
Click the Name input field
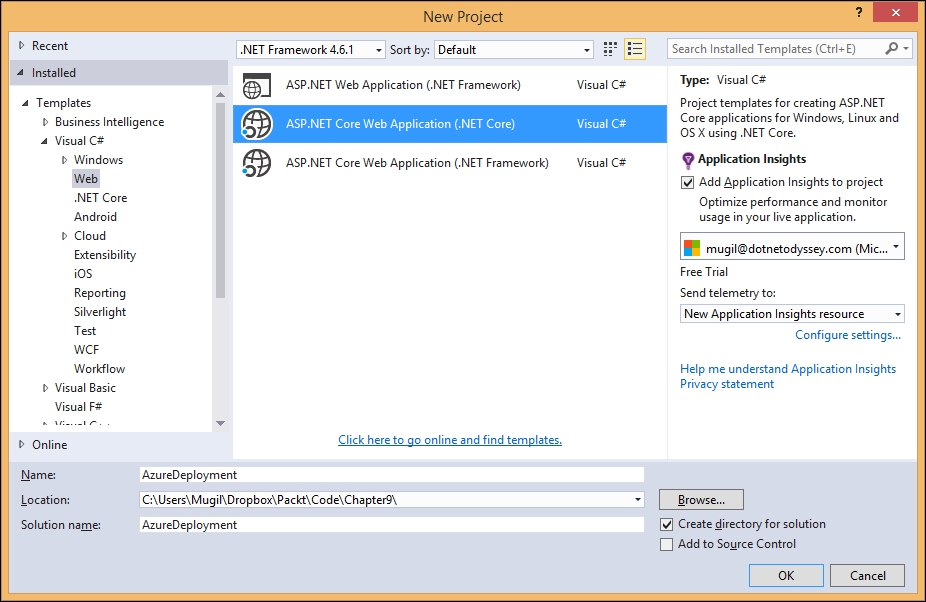392,474
